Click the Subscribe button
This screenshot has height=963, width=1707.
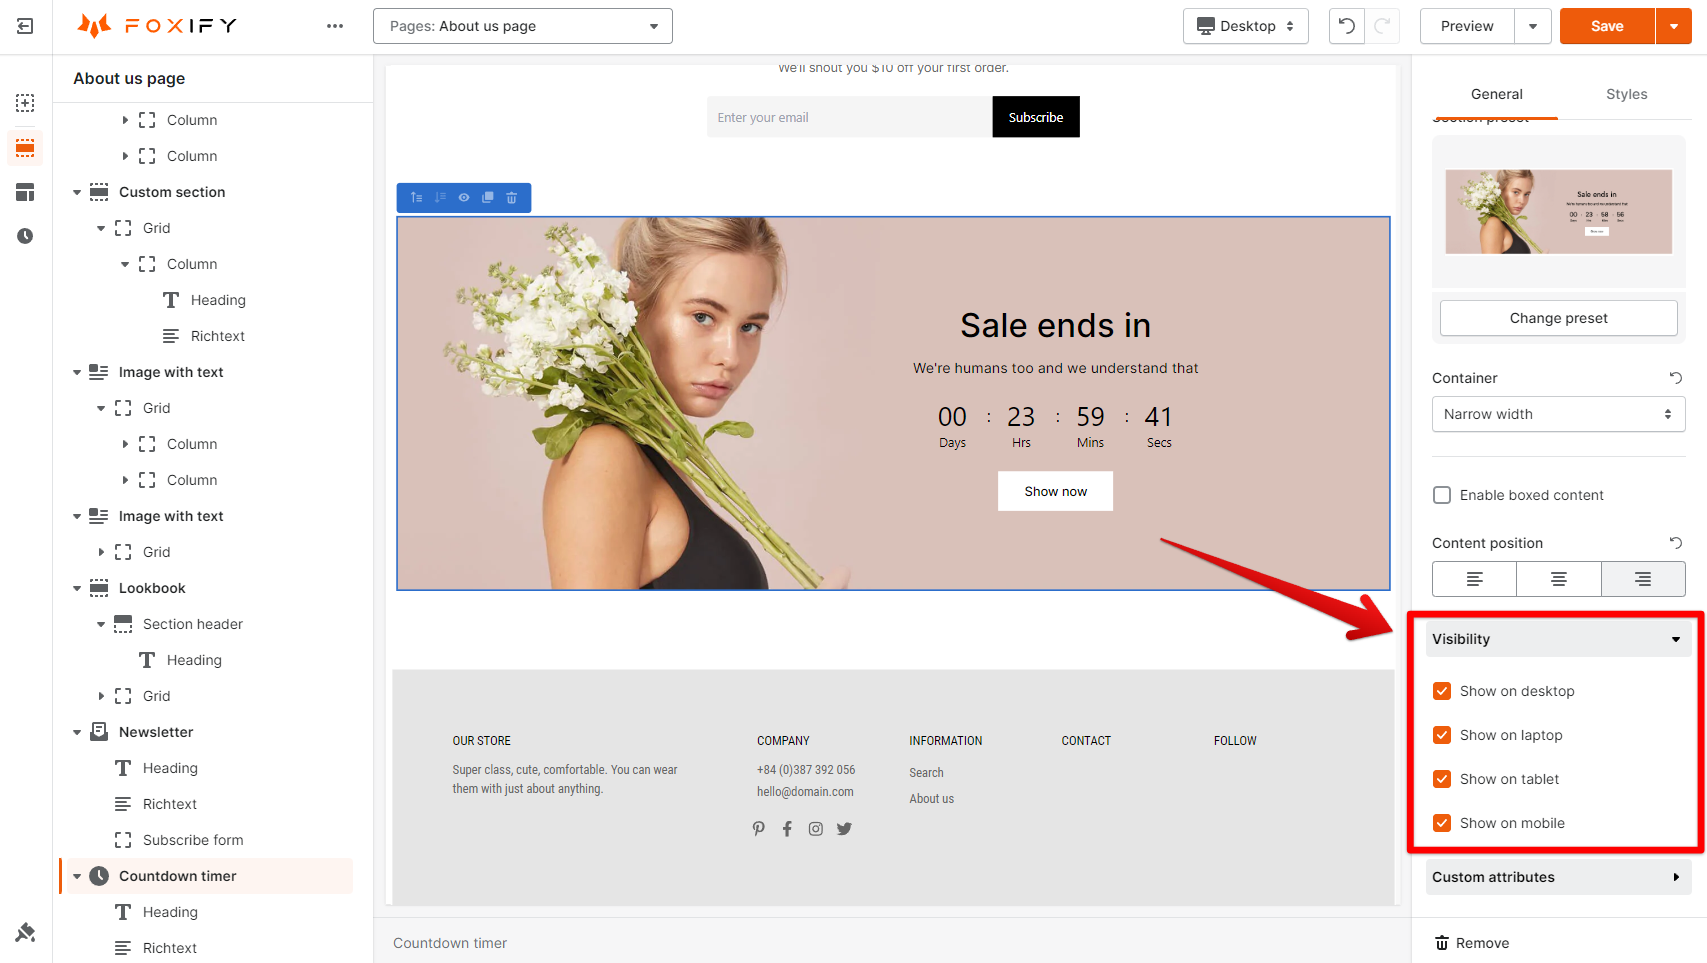pyautogui.click(x=1036, y=117)
